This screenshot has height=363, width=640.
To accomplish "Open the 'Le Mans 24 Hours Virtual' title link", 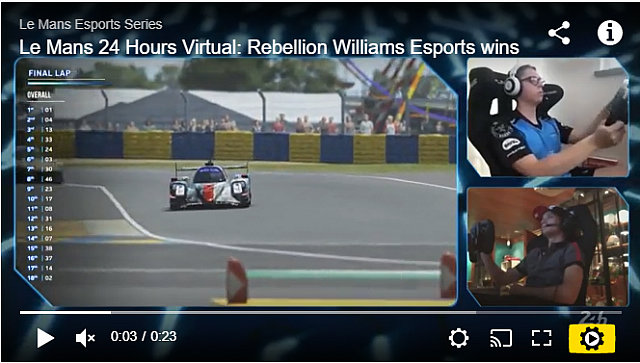I will [269, 47].
